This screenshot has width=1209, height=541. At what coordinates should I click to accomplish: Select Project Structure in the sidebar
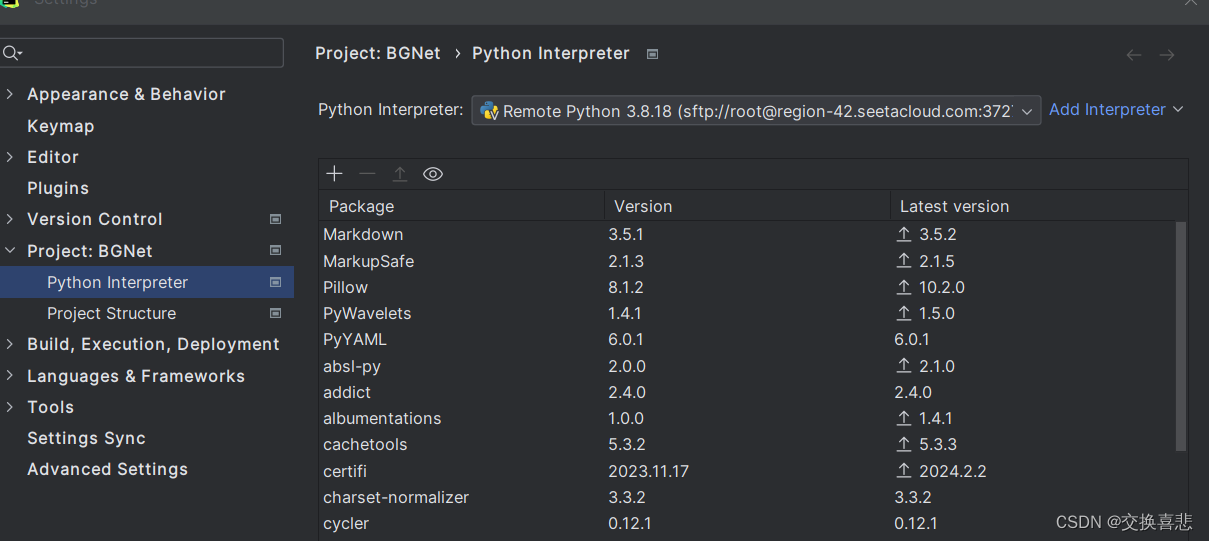point(111,313)
